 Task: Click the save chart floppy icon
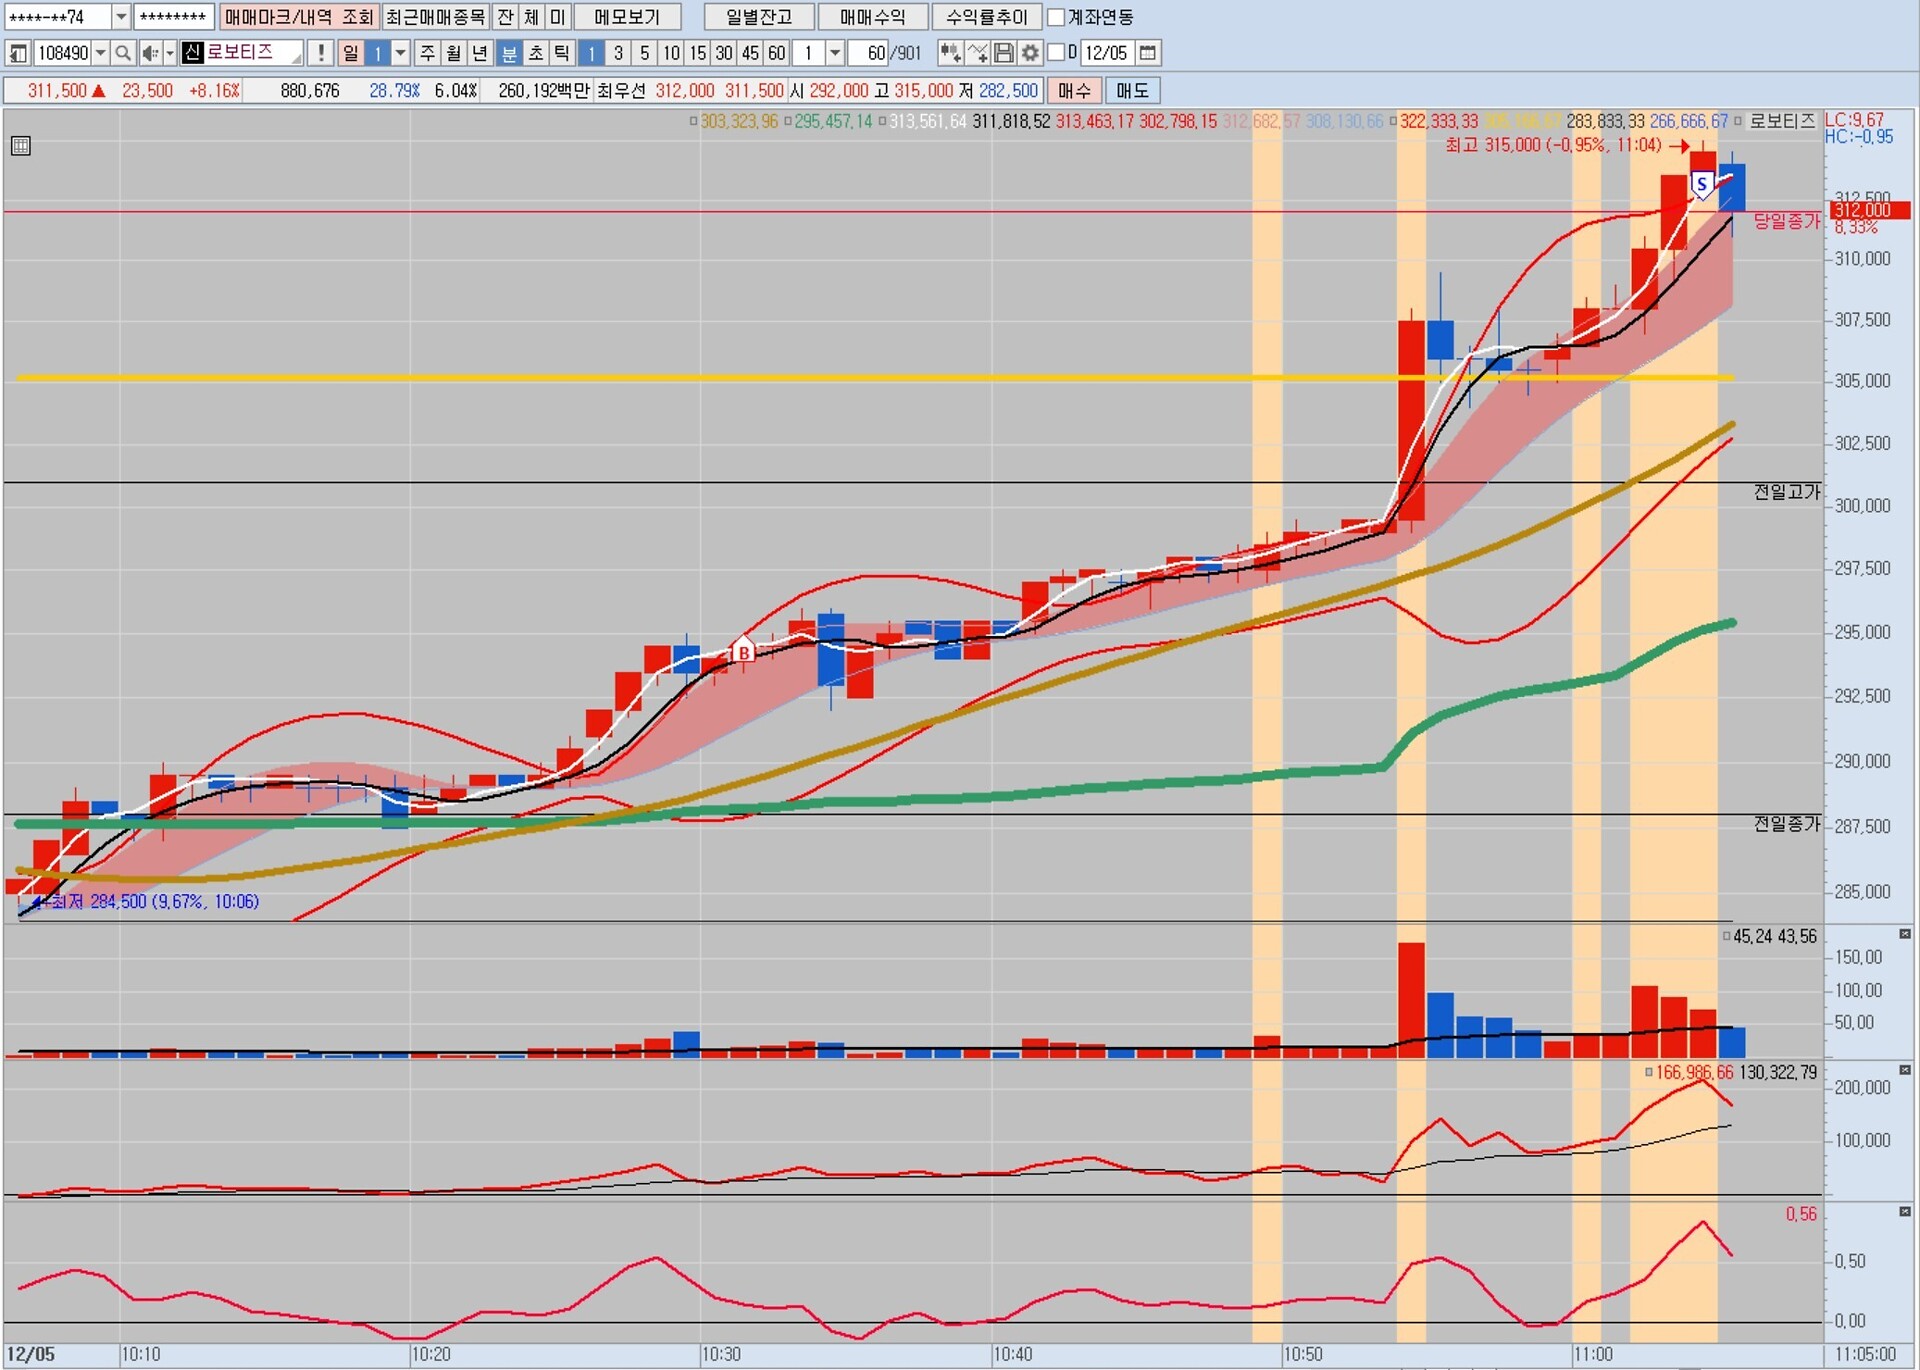coord(1004,53)
